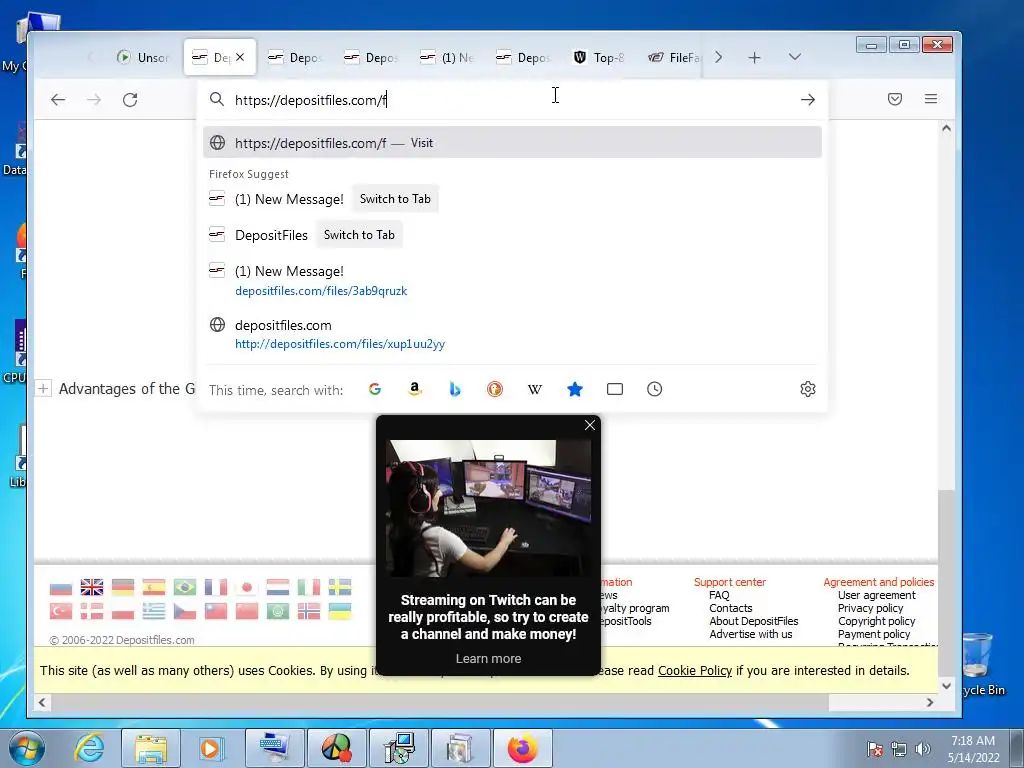Viewport: 1024px width, 768px height.
Task: Search bookmarks via the star icon
Action: coord(575,389)
